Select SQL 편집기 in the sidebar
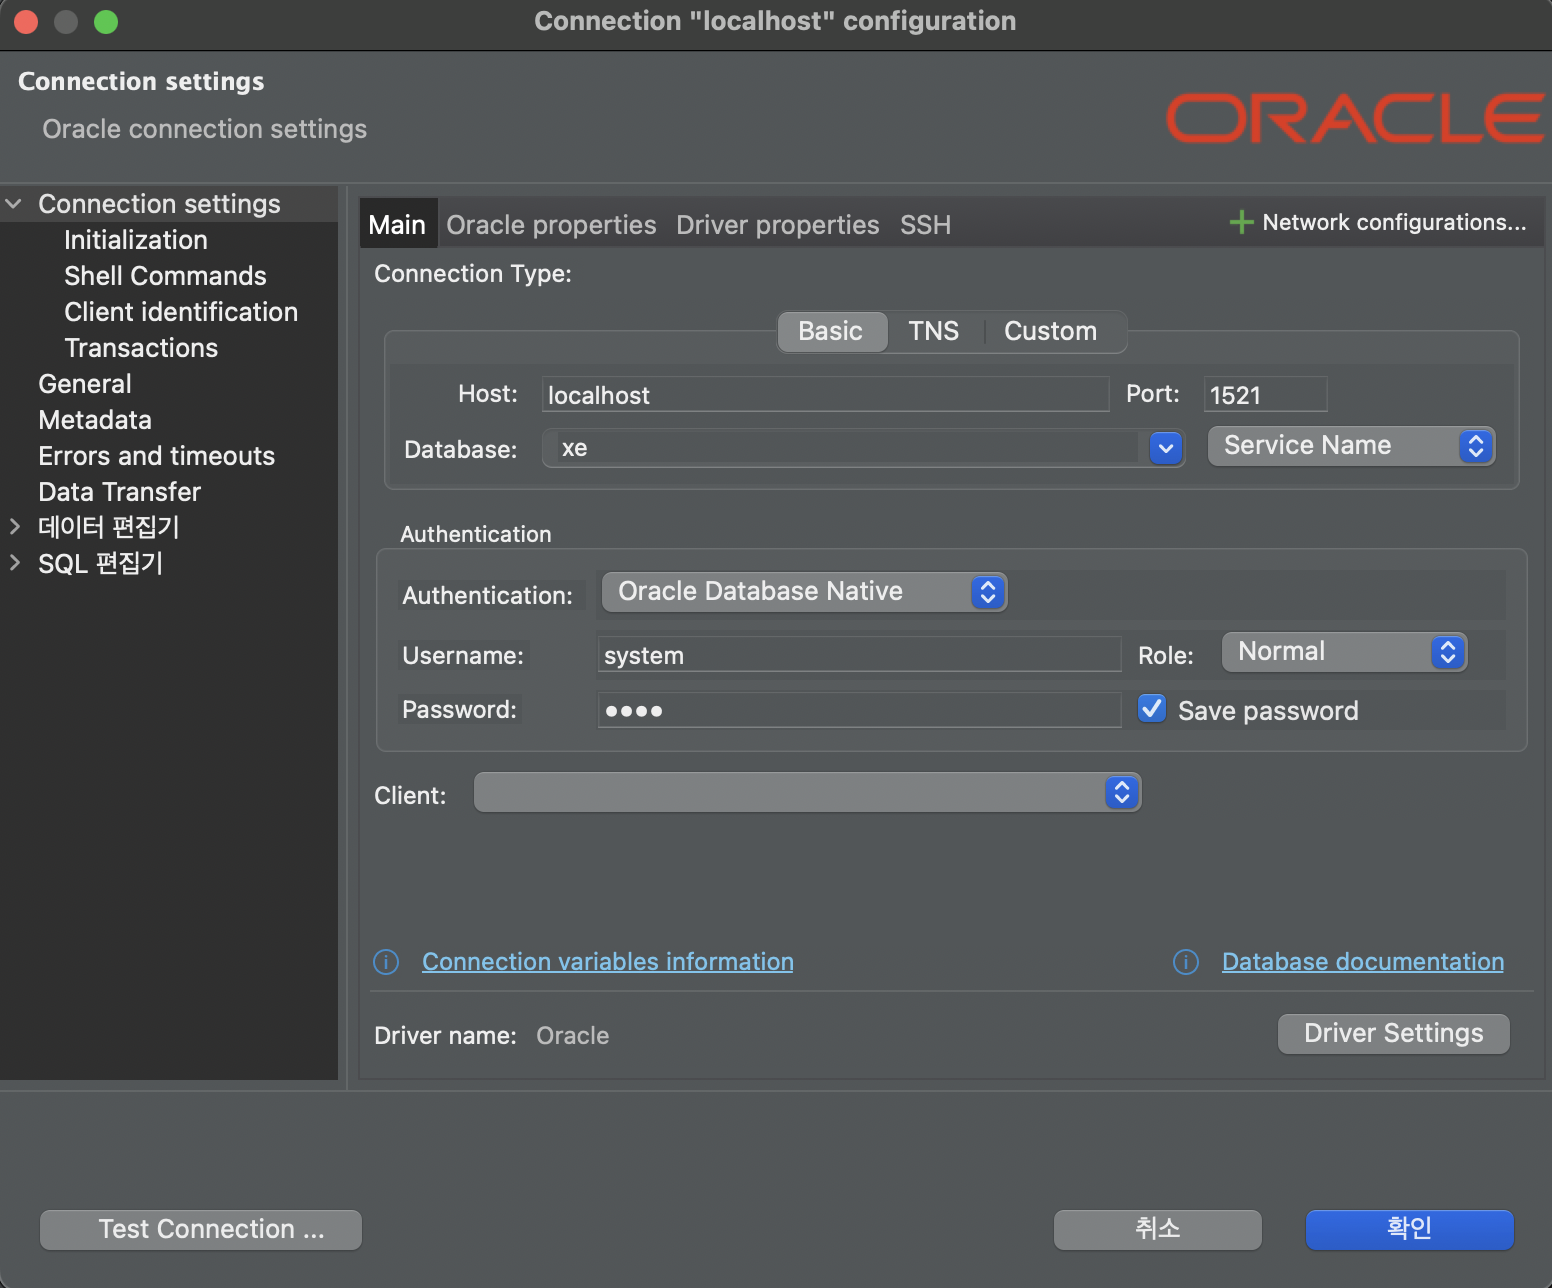 100,563
